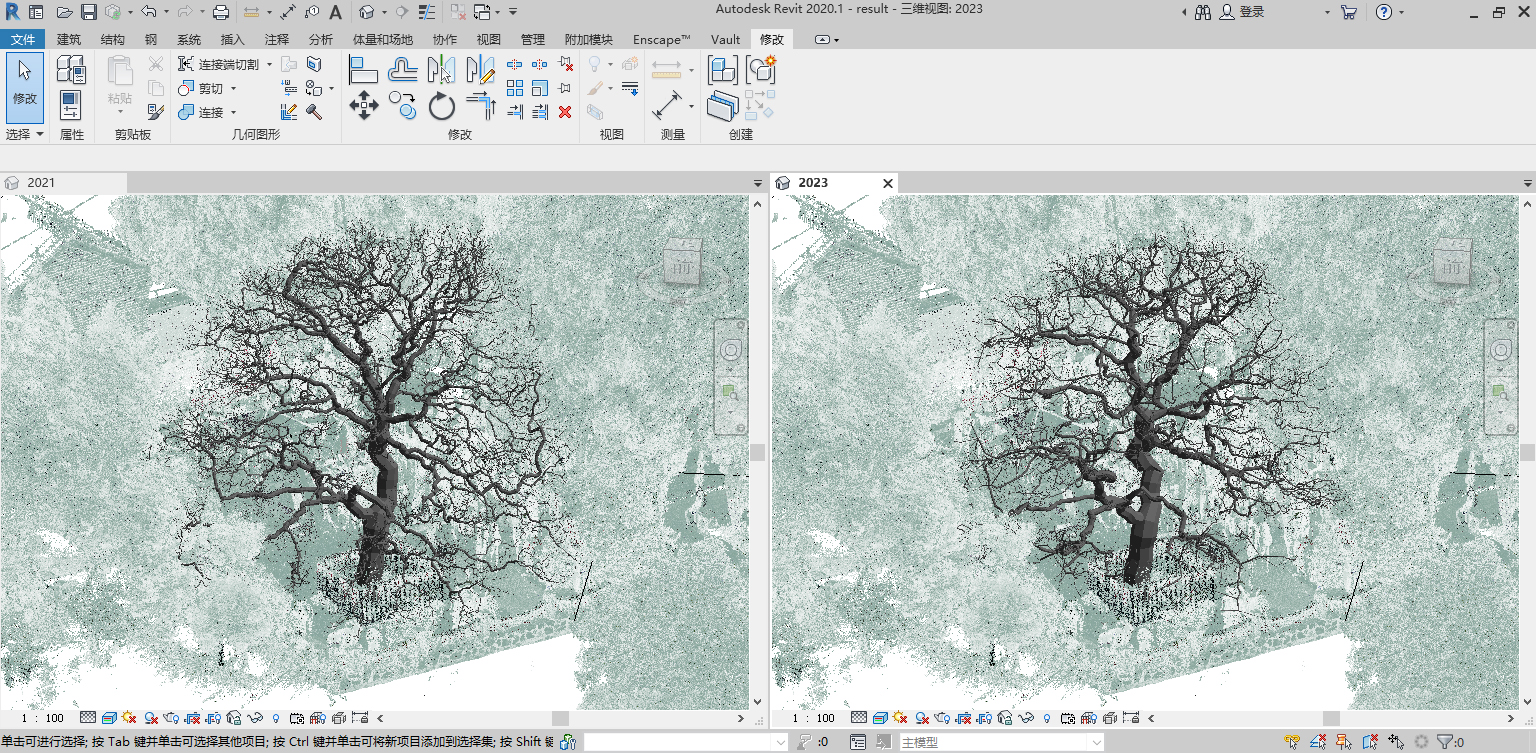Open the view list dropdown of 2021 pane
This screenshot has width=1536, height=753.
coord(758,184)
